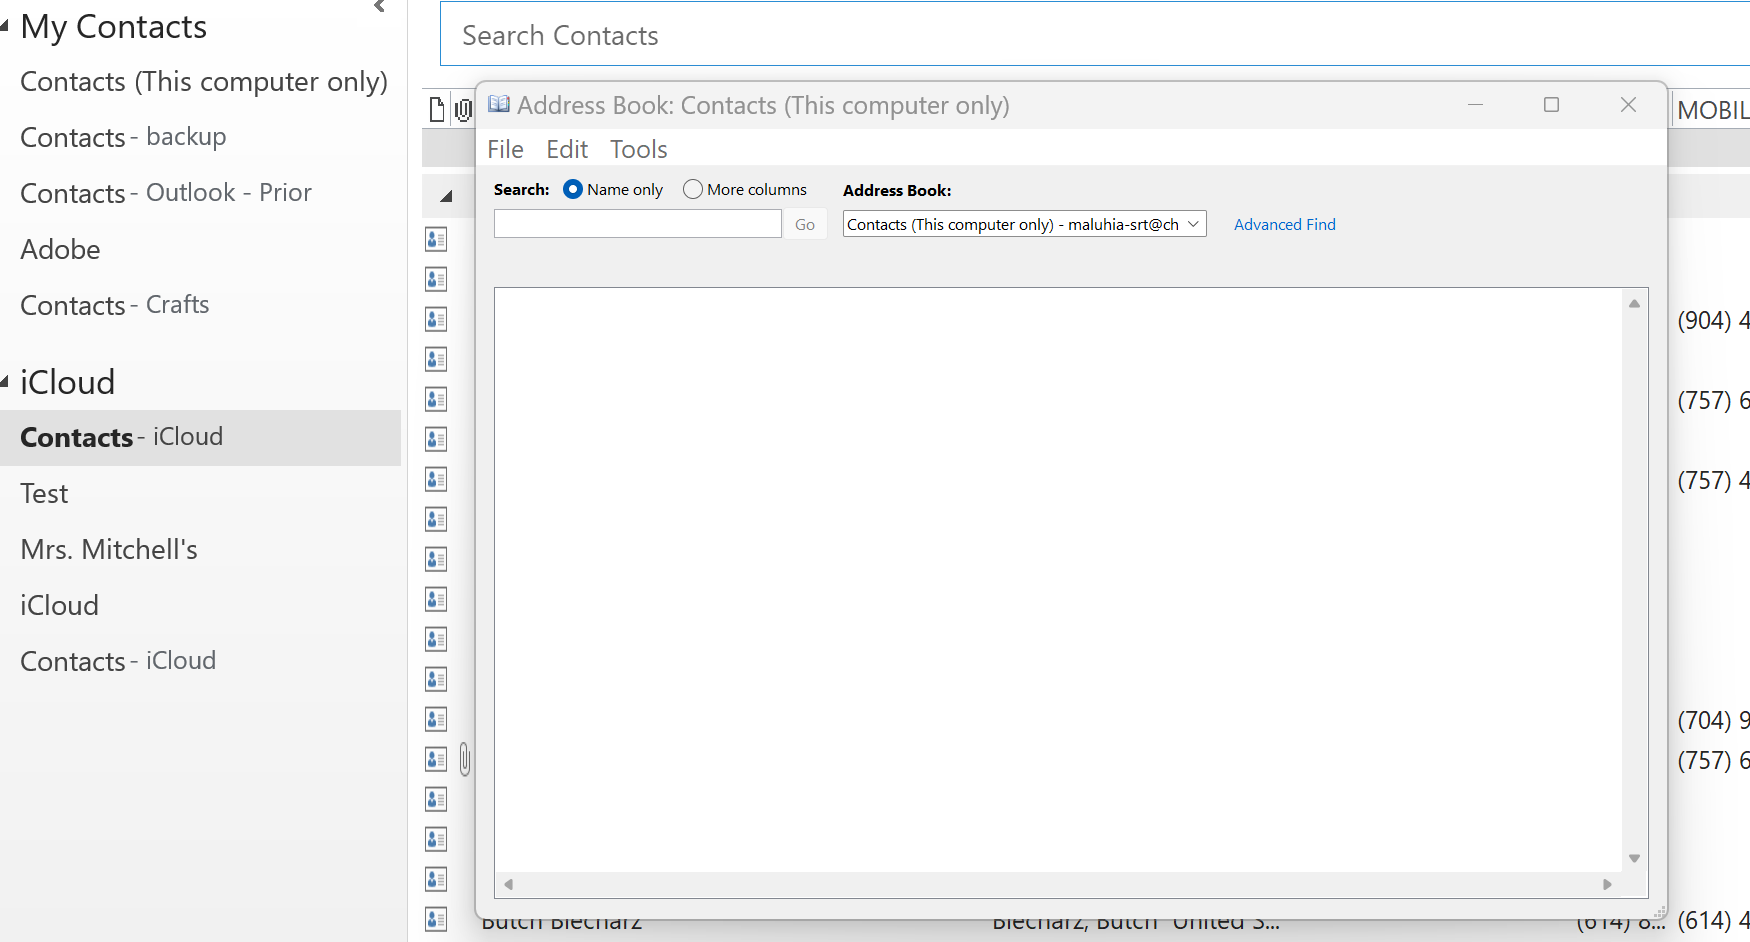This screenshot has width=1750, height=942.
Task: Click the scroll left arrow in results list
Action: (509, 884)
